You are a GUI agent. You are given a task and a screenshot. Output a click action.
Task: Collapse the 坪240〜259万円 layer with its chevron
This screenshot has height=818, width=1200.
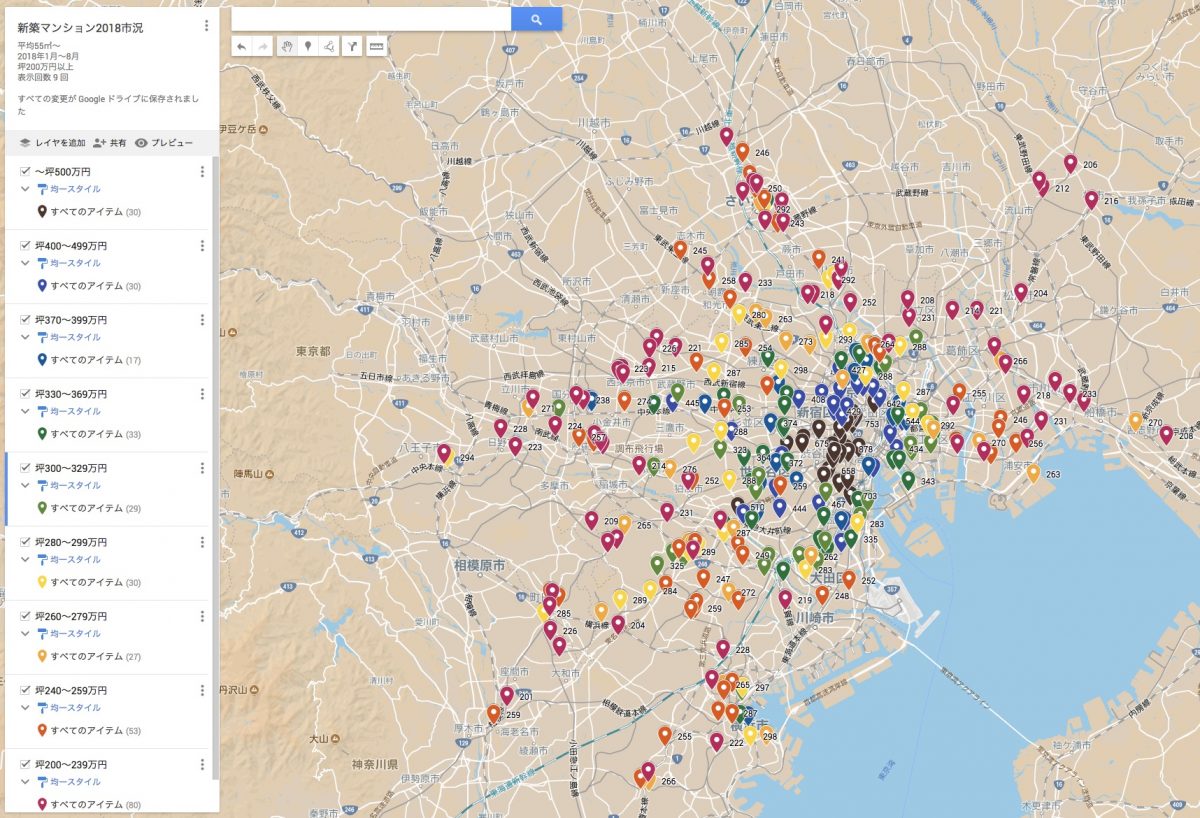25,708
